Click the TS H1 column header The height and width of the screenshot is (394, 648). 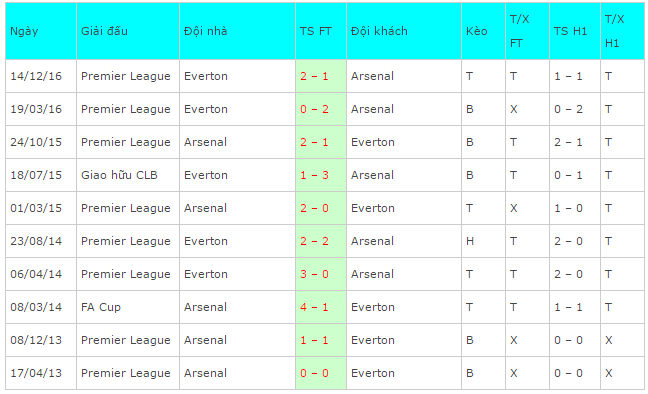[x=574, y=31]
